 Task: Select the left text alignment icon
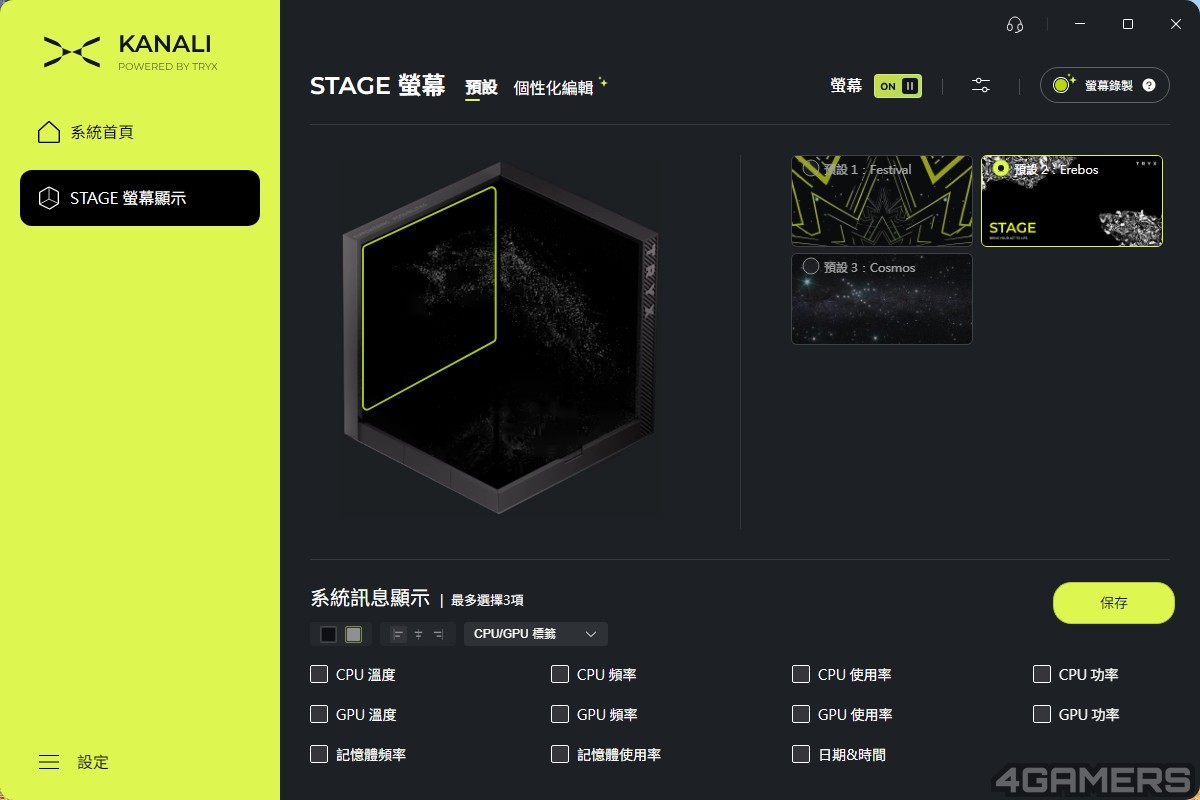(399, 634)
